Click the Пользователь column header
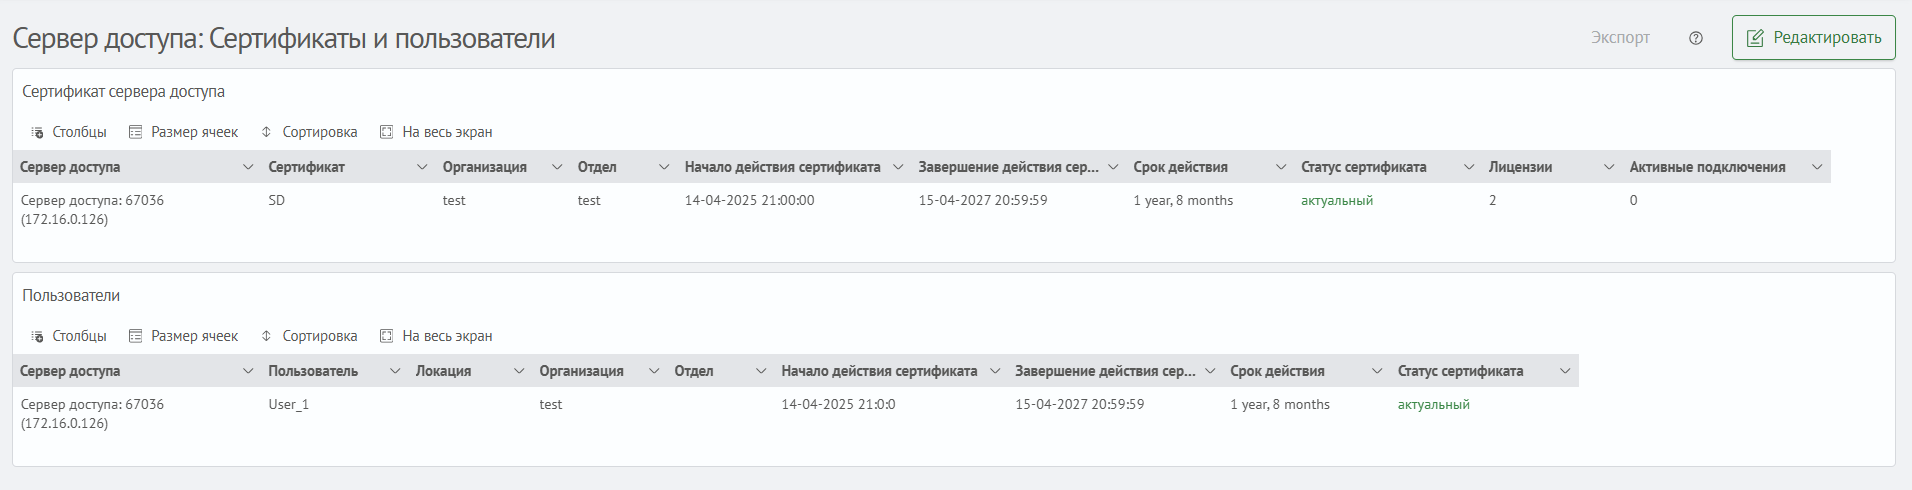 coord(313,371)
